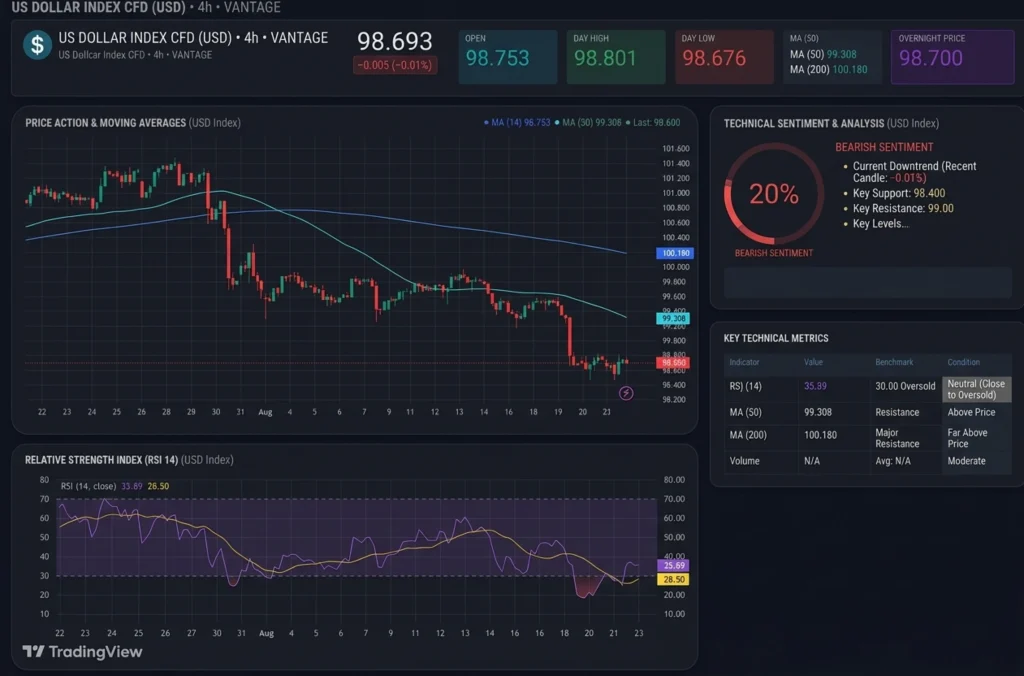Click the purple 25.69 RSI axis label
The image size is (1024, 676).
pos(673,566)
